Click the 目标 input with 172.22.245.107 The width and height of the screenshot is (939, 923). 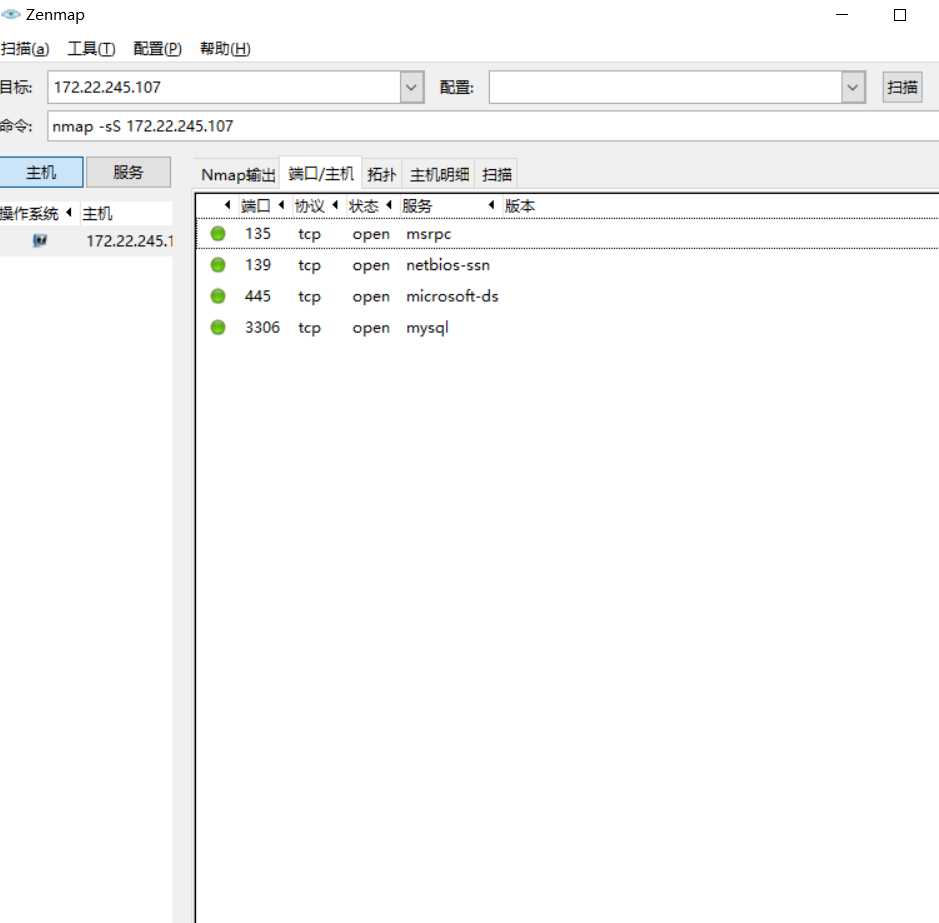tap(224, 87)
